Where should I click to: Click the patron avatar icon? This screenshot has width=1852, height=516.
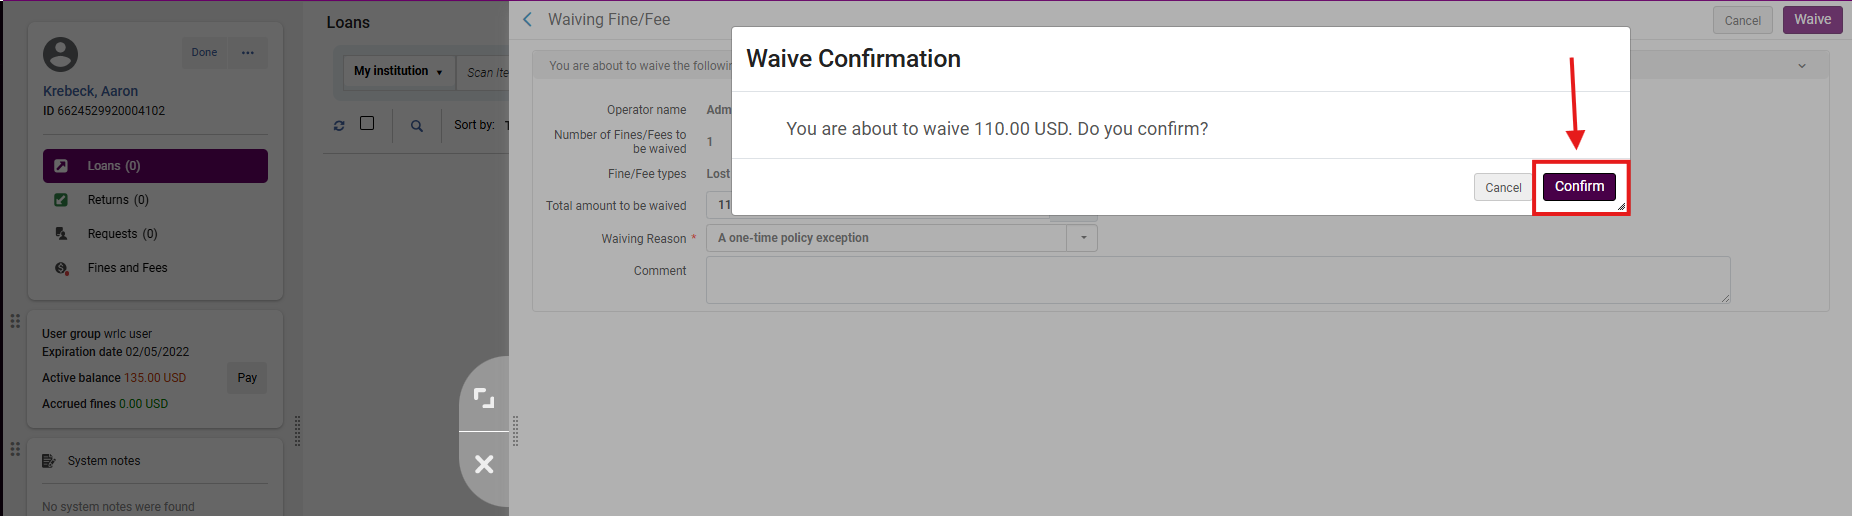pyautogui.click(x=60, y=54)
